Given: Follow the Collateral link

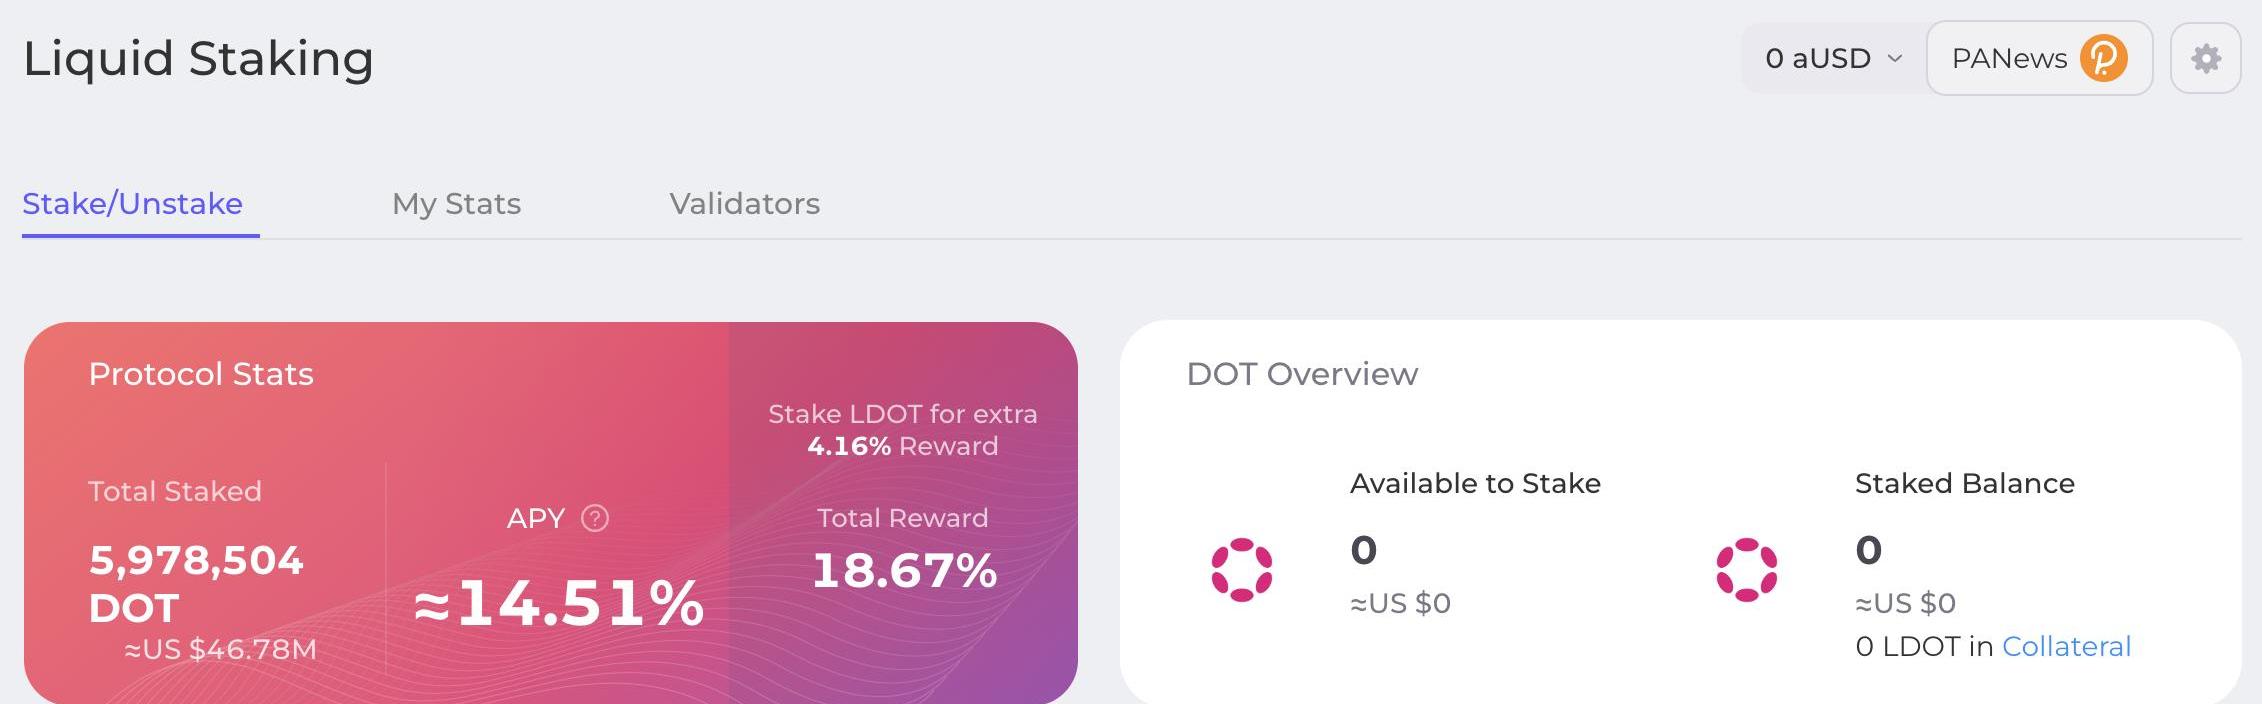Looking at the screenshot, I should [x=2066, y=647].
